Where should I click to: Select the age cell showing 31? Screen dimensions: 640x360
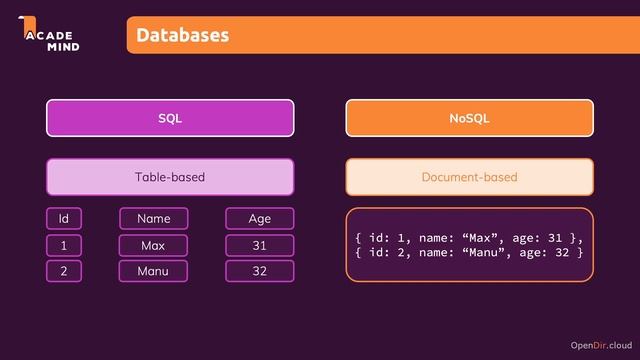click(x=260, y=246)
